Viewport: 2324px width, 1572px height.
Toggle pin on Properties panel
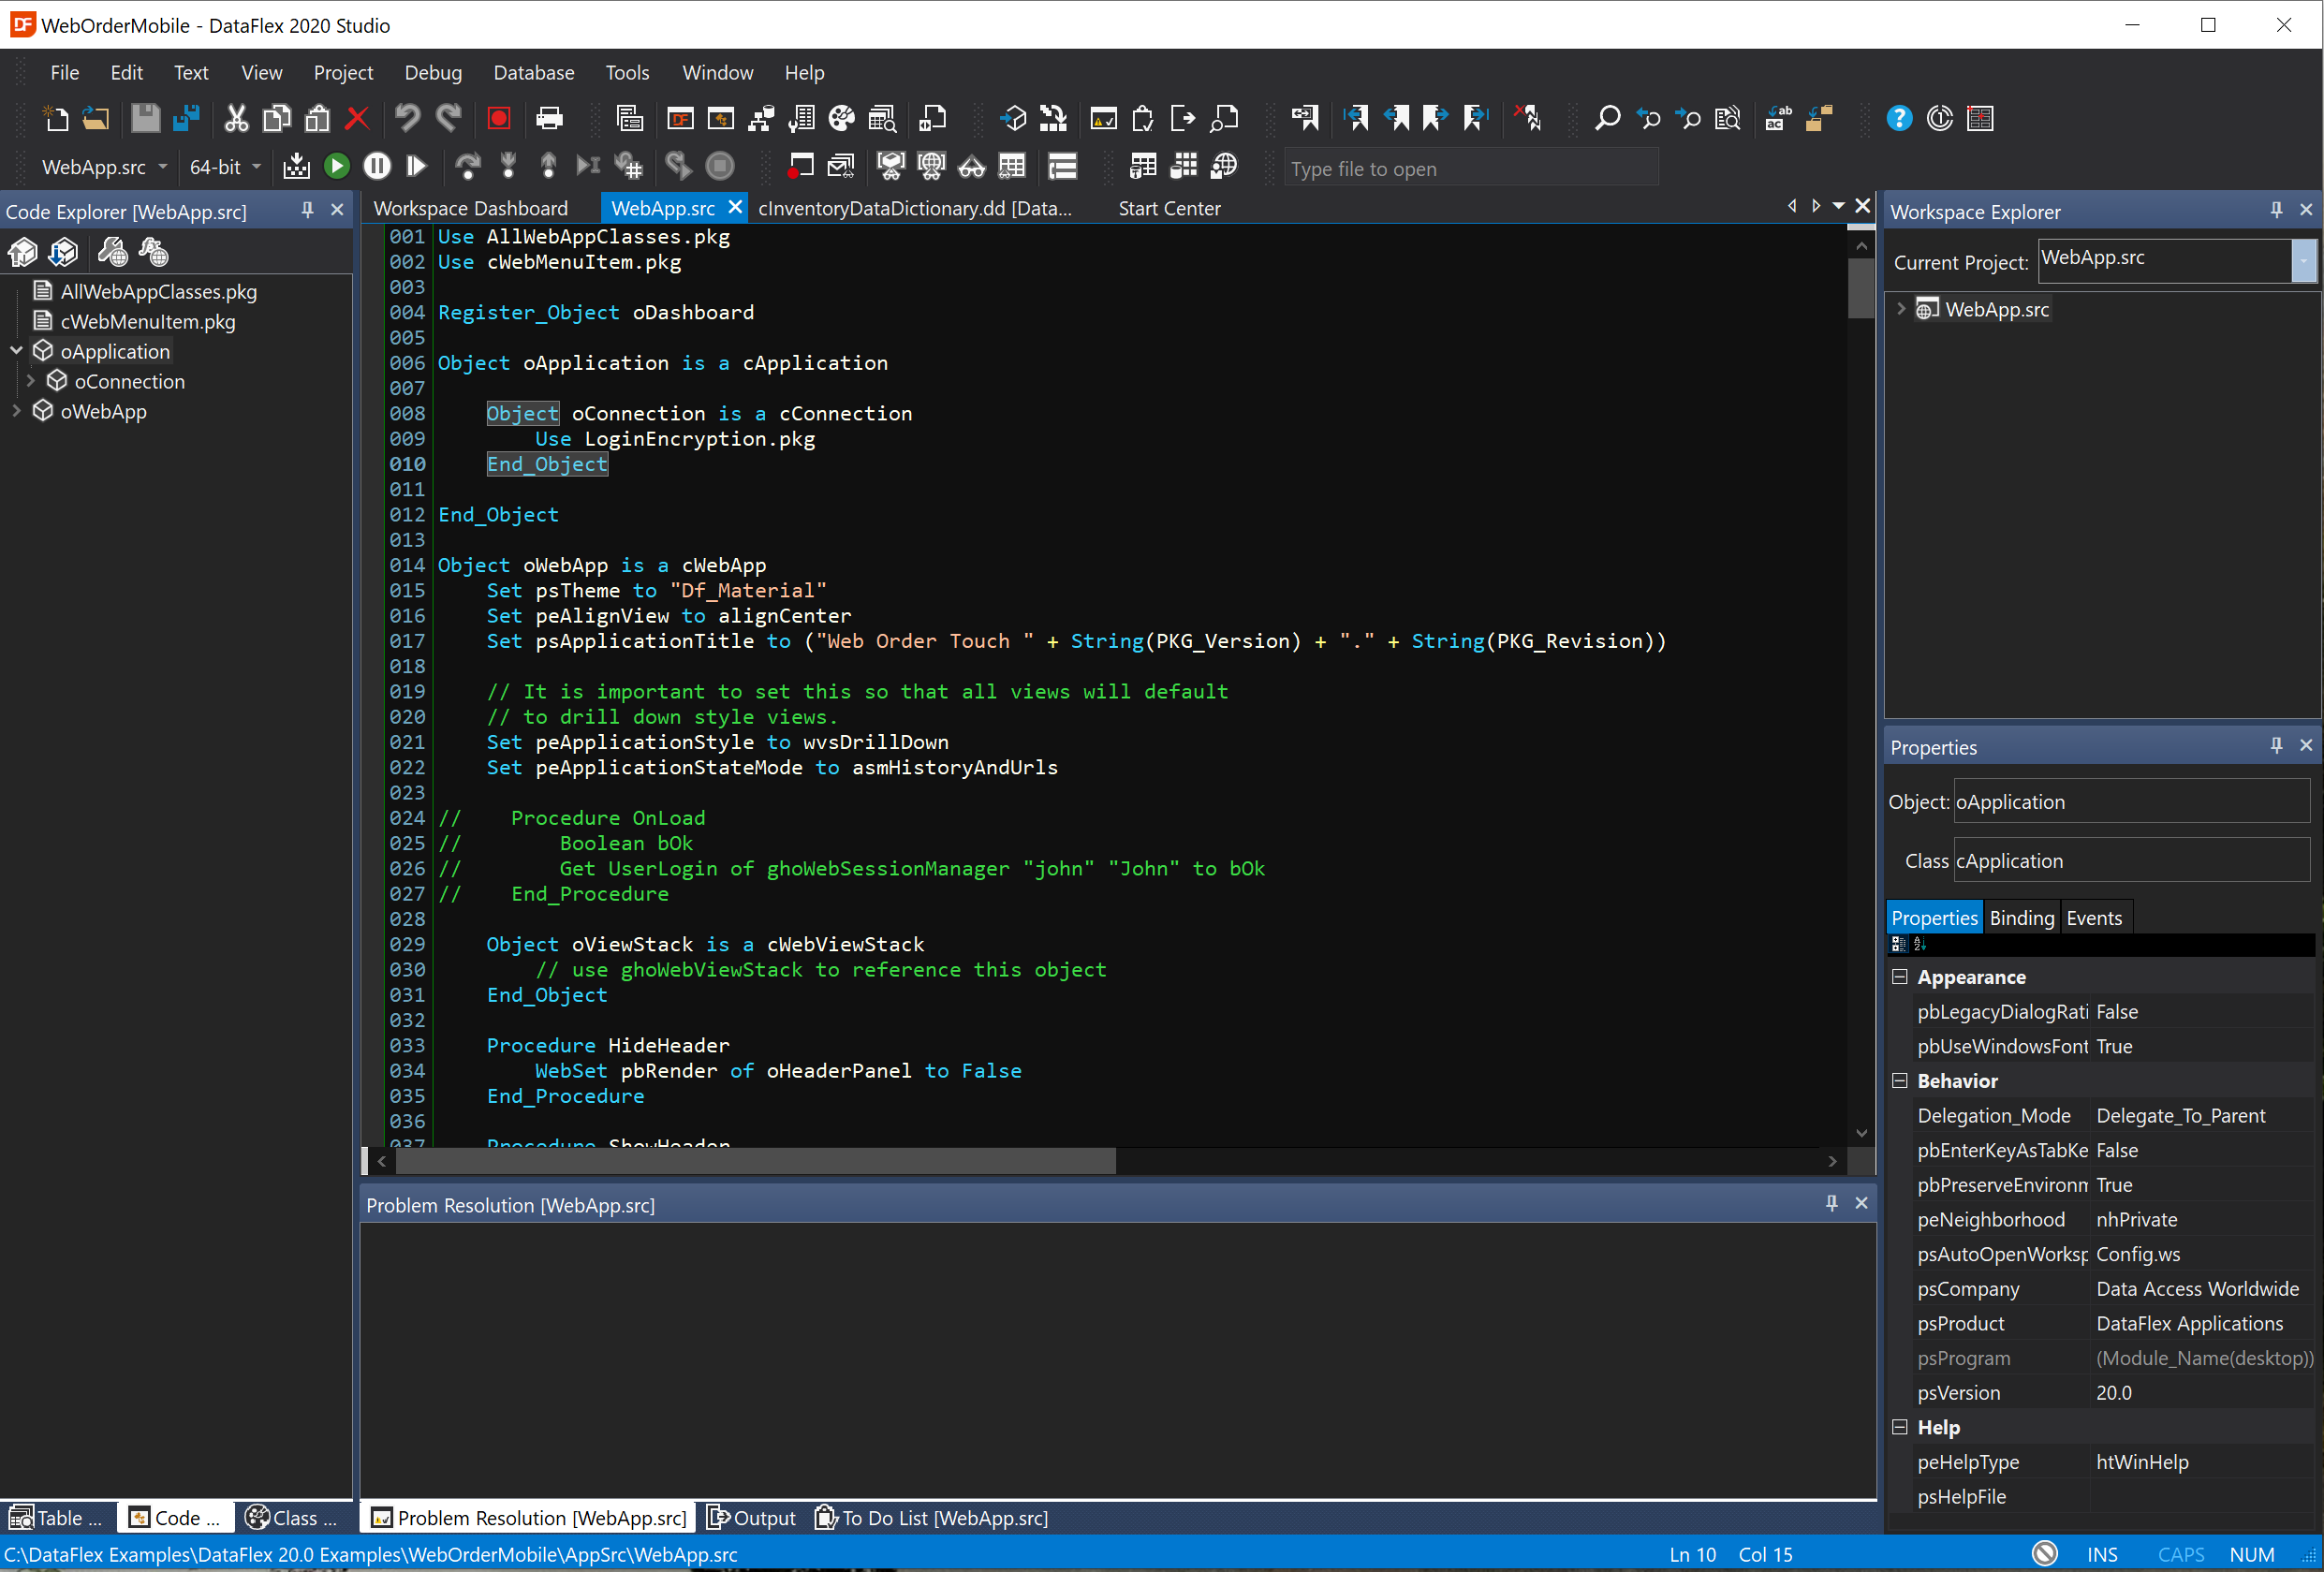click(x=2276, y=745)
